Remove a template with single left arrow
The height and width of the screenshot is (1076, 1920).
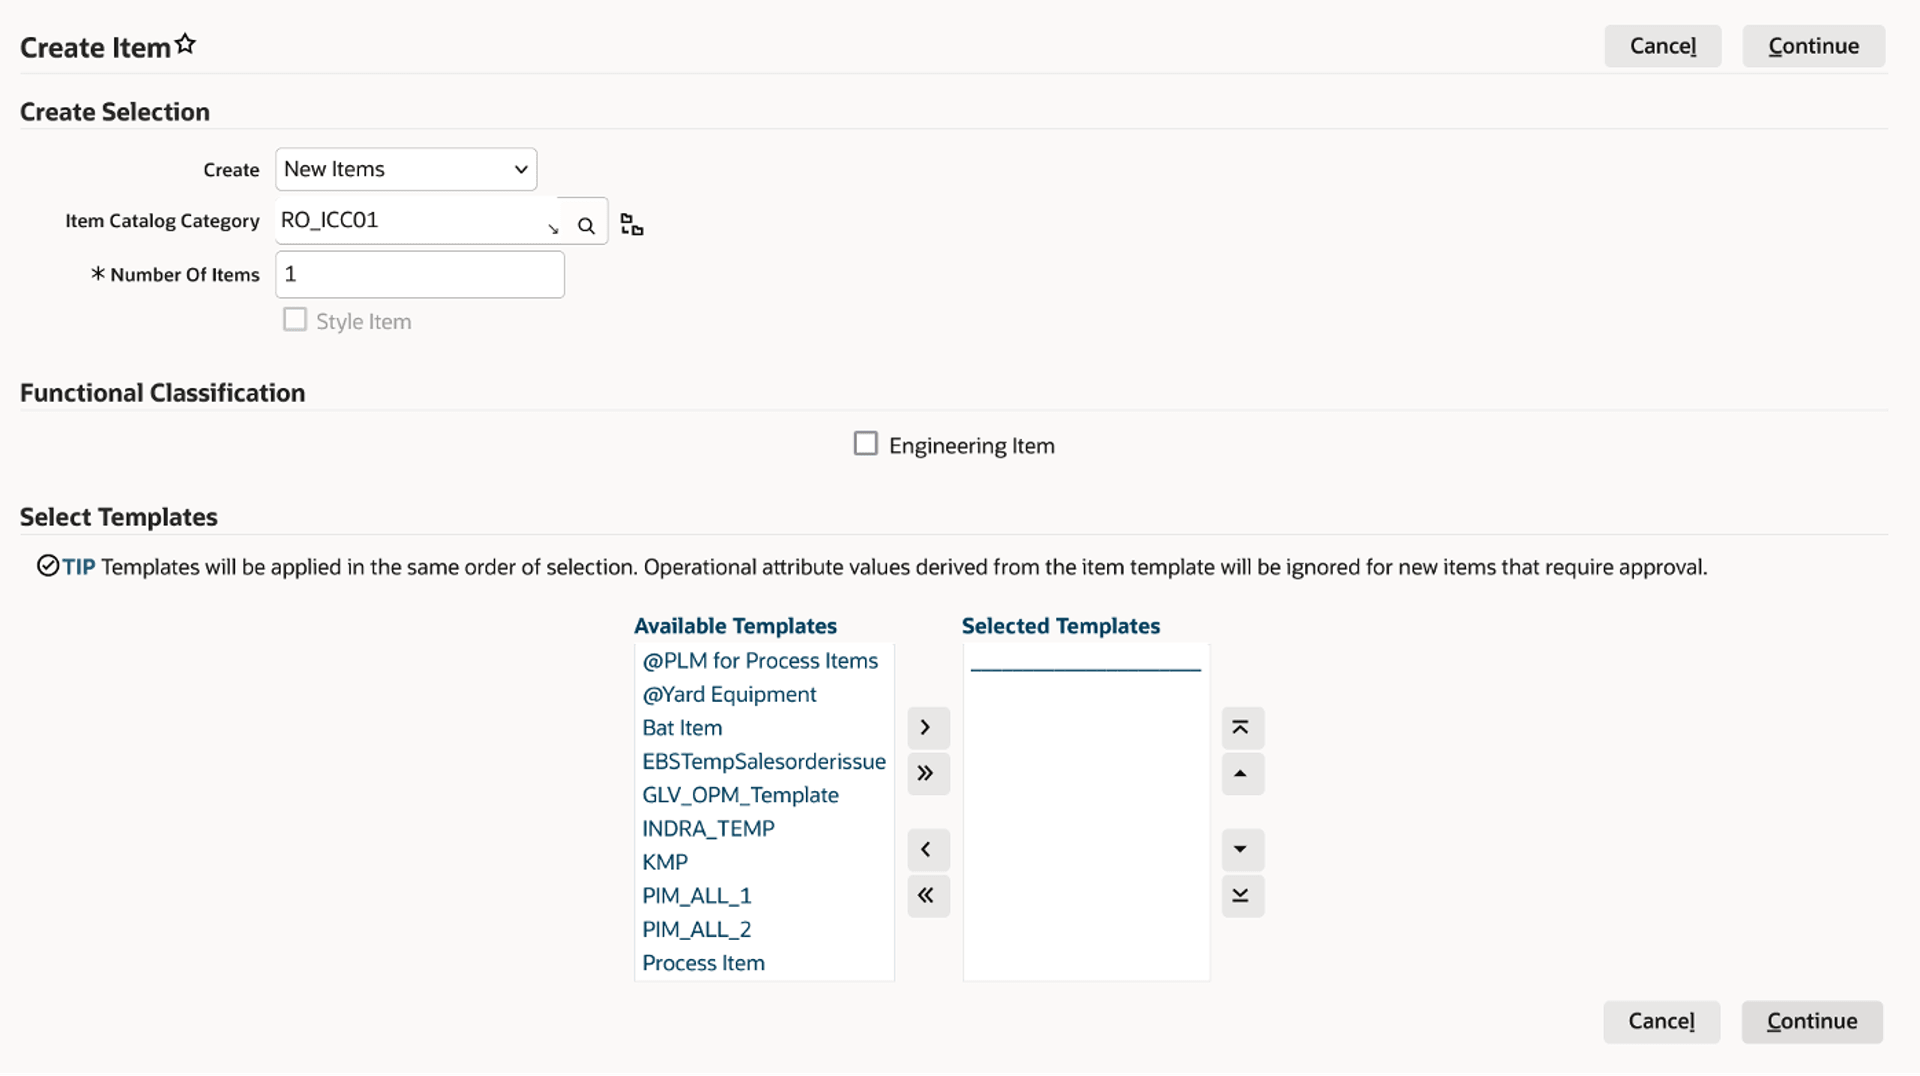coord(926,849)
